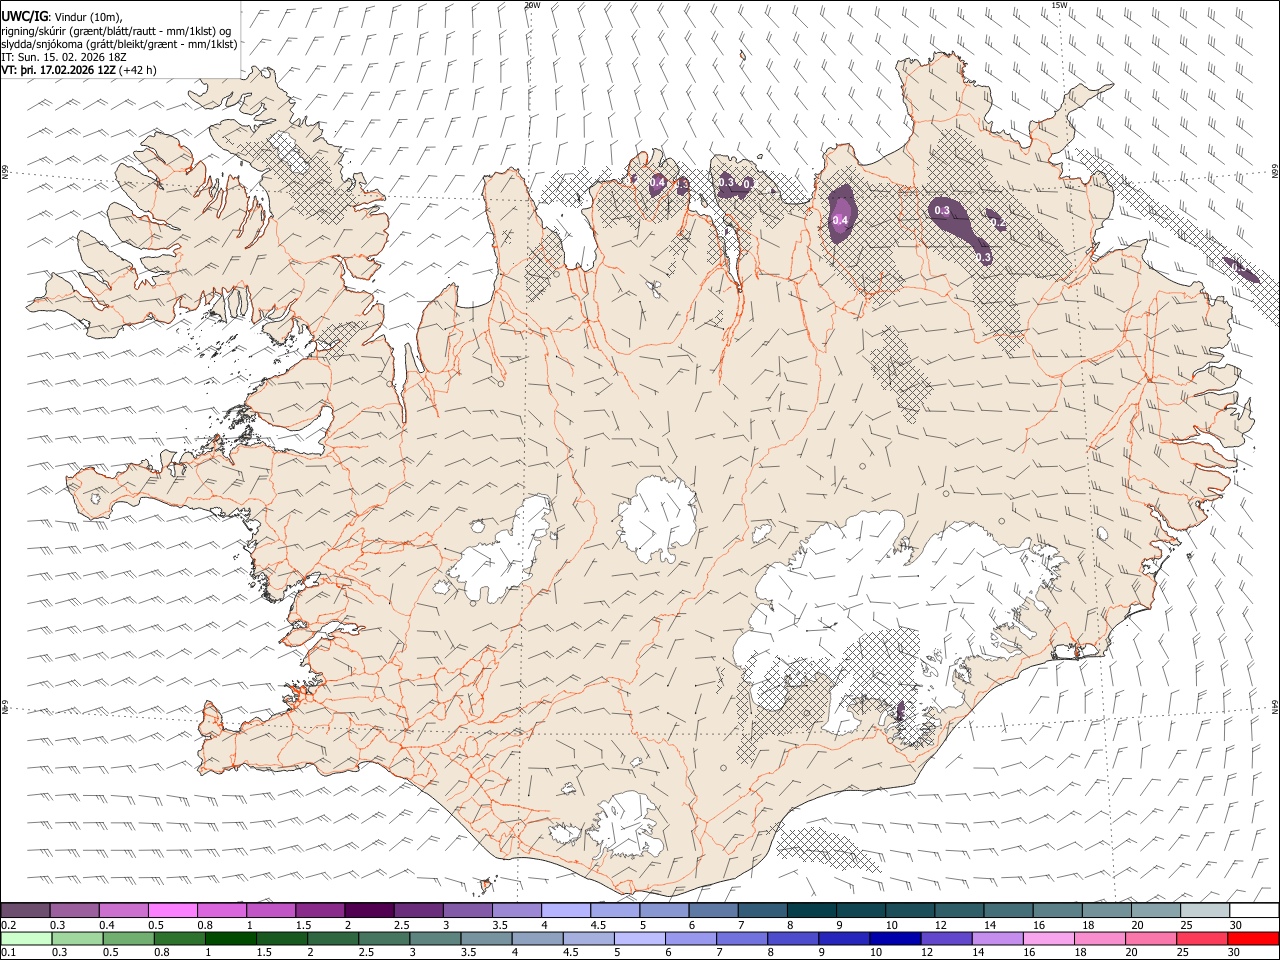Pick the palest green lower legend swatch at 0.1
Viewport: 1280px width, 960px height.
coord(26,938)
